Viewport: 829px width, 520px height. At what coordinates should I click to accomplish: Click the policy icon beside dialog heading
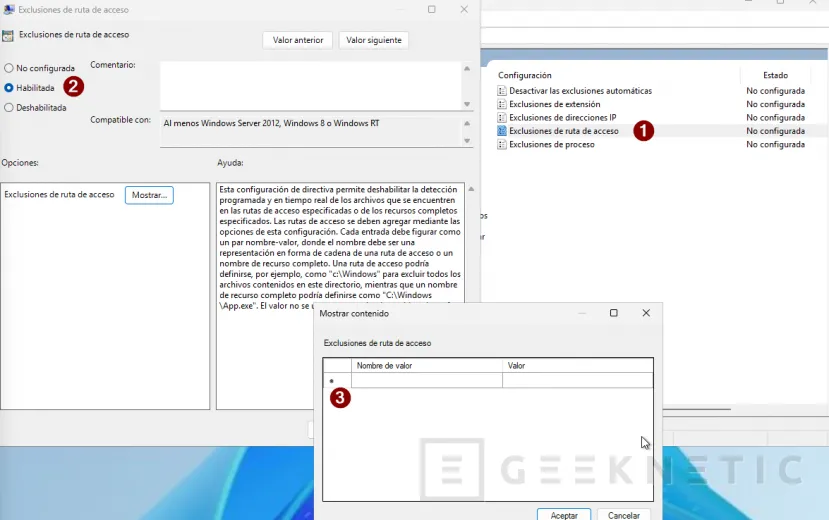pyautogui.click(x=8, y=36)
